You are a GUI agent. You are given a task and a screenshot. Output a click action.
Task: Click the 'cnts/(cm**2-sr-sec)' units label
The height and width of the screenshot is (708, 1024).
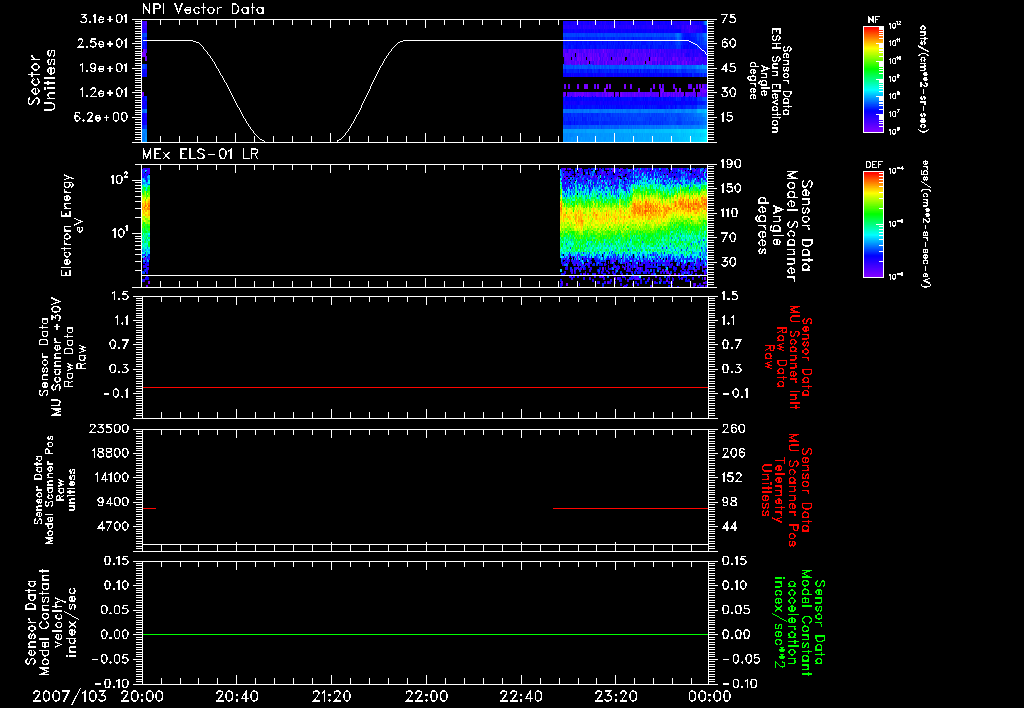click(x=923, y=79)
